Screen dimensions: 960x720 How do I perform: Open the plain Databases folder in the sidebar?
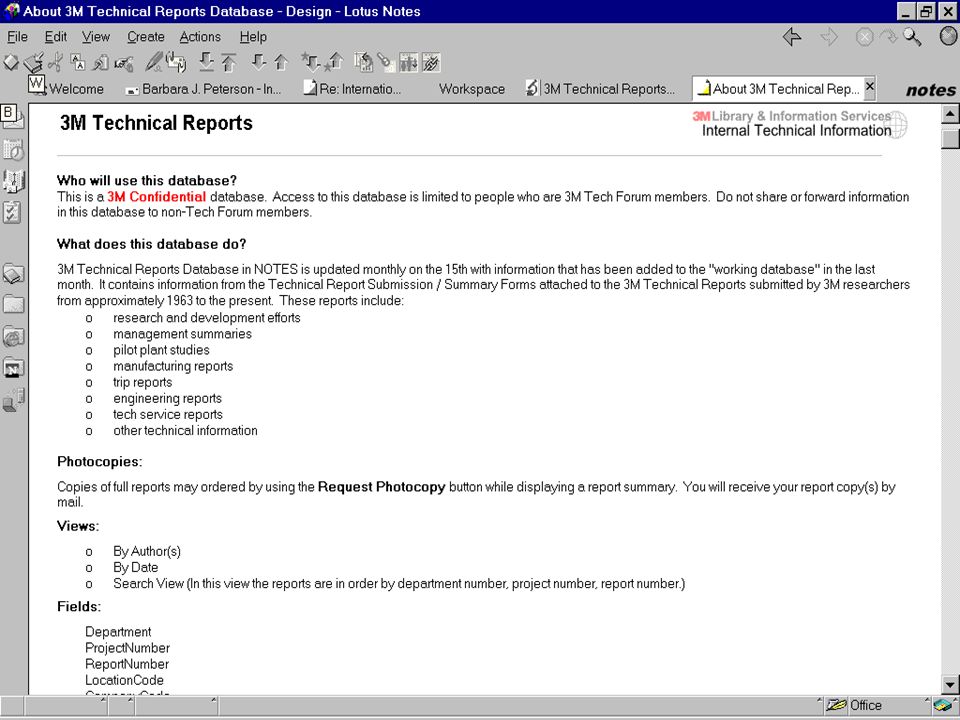13,304
